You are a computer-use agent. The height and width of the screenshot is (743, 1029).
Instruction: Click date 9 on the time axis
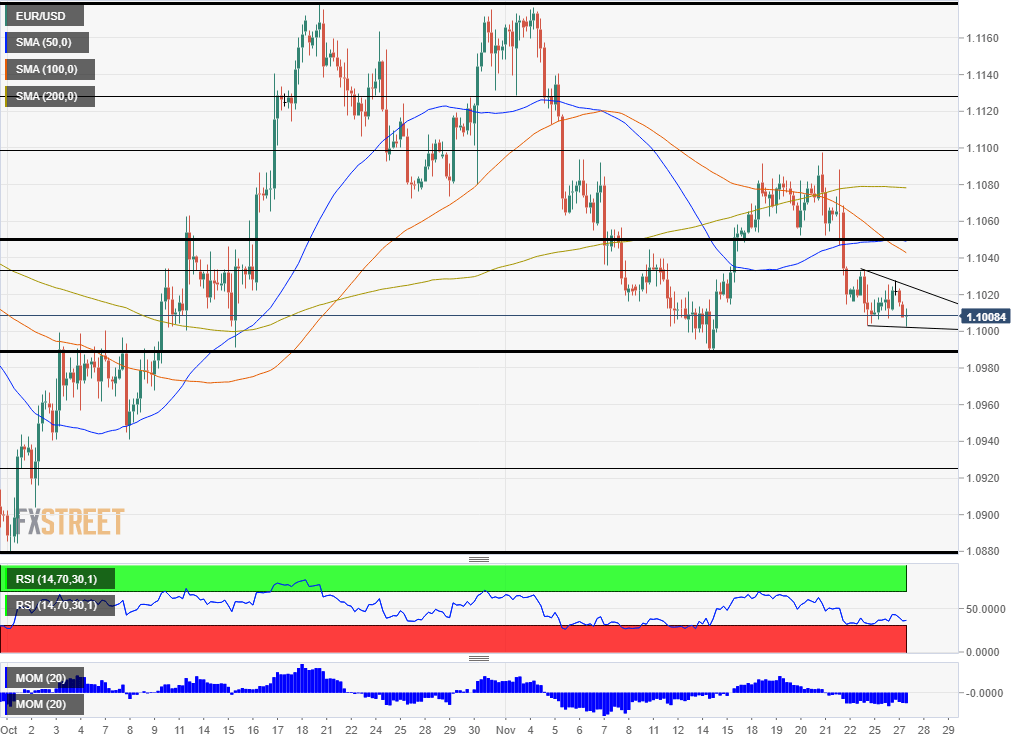tap(154, 730)
